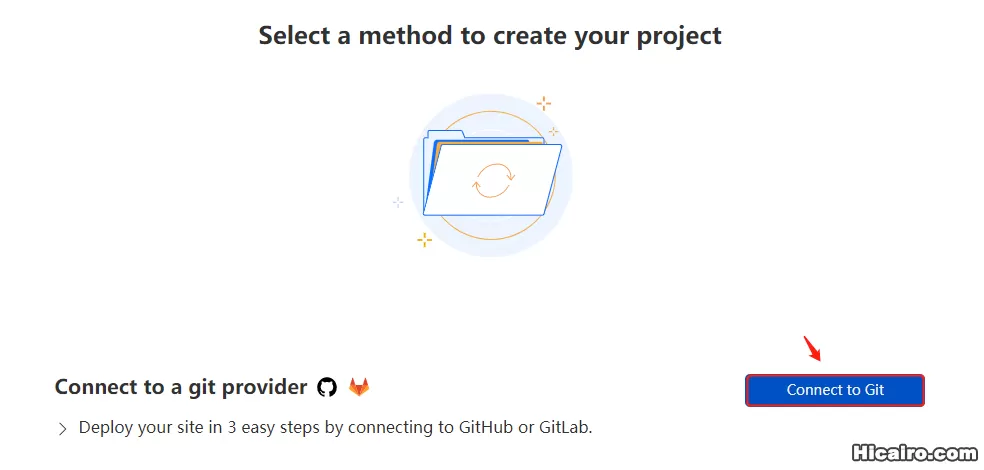Click the blue tab at the folder's top
The height and width of the screenshot is (470, 984).
(x=445, y=135)
